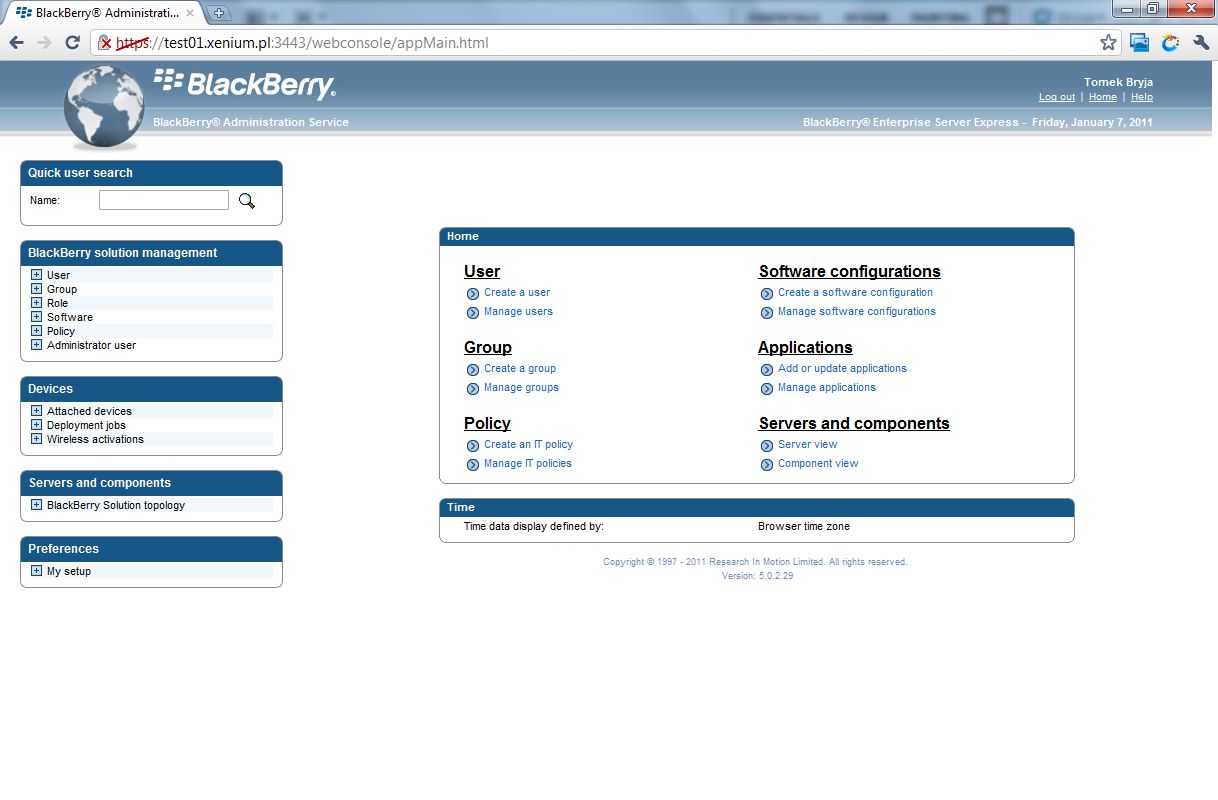Click the arrow icon beside Create a software configuration

click(x=767, y=293)
